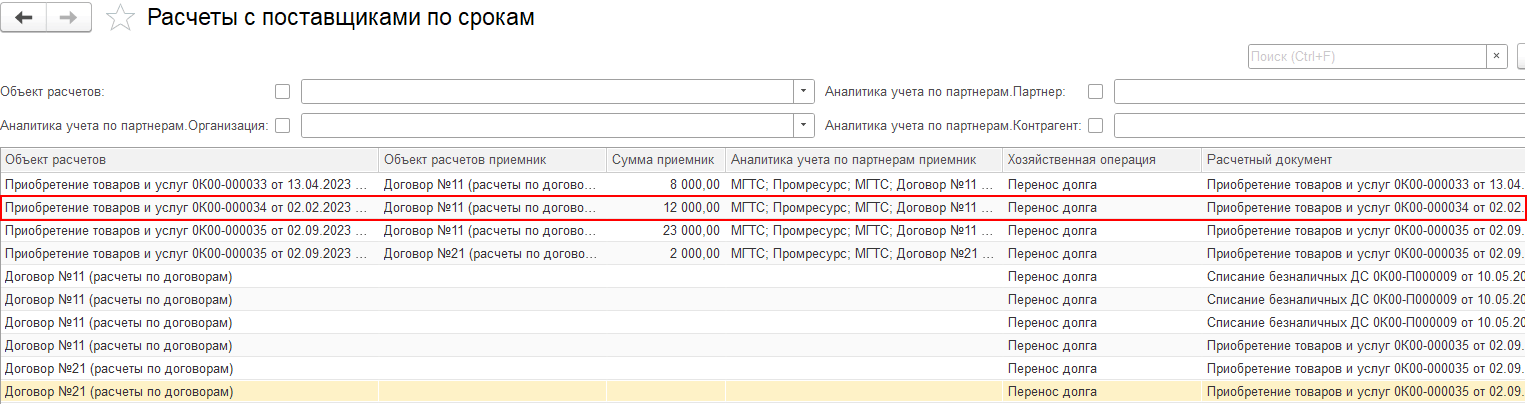
Task: Sort by Сумма приемник column header
Action: [665, 160]
